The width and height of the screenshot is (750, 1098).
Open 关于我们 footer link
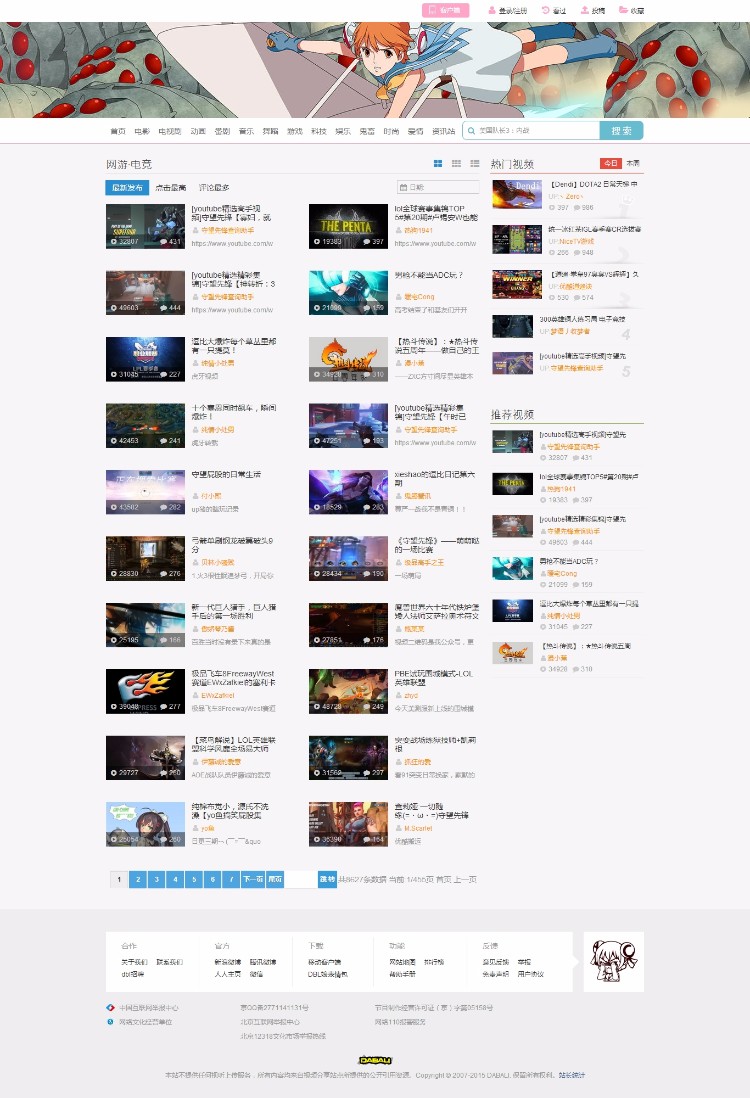134,962
